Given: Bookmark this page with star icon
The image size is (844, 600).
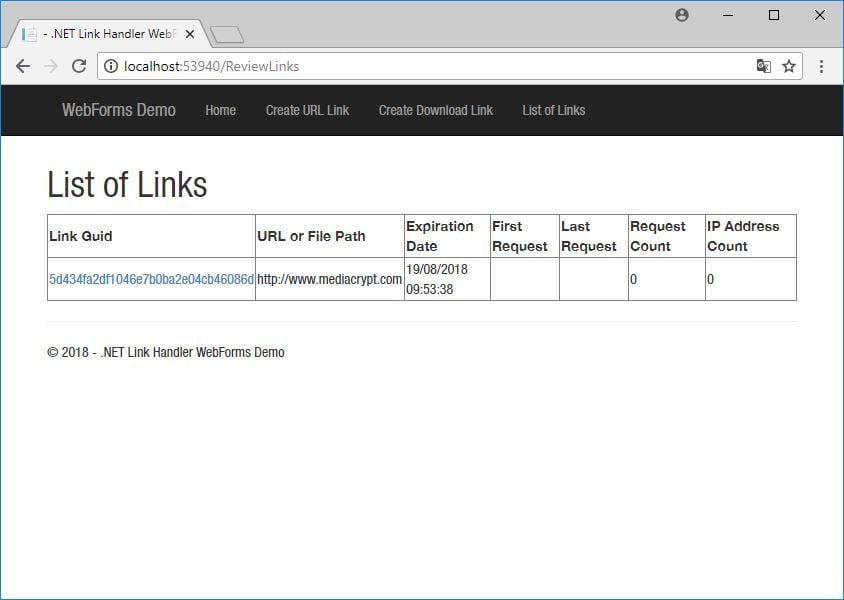Looking at the screenshot, I should [789, 66].
